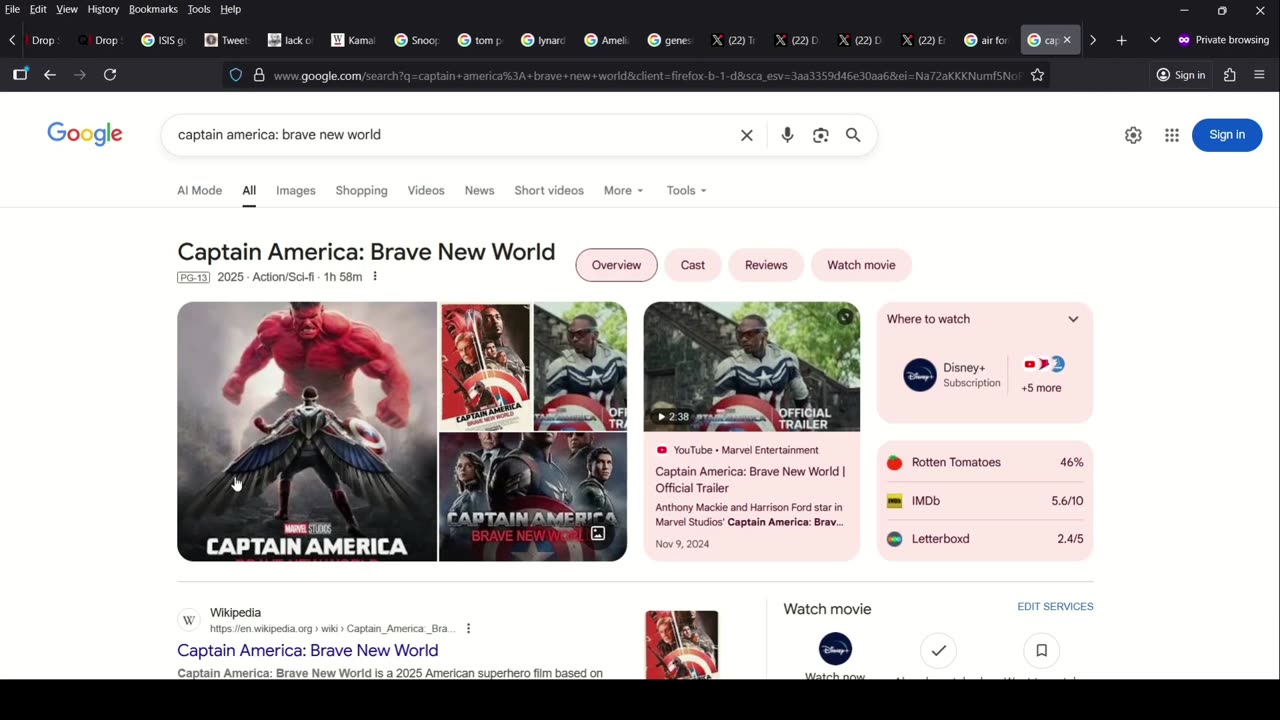Switch to the Snoop browser tab
The width and height of the screenshot is (1280, 720).
pos(416,40)
